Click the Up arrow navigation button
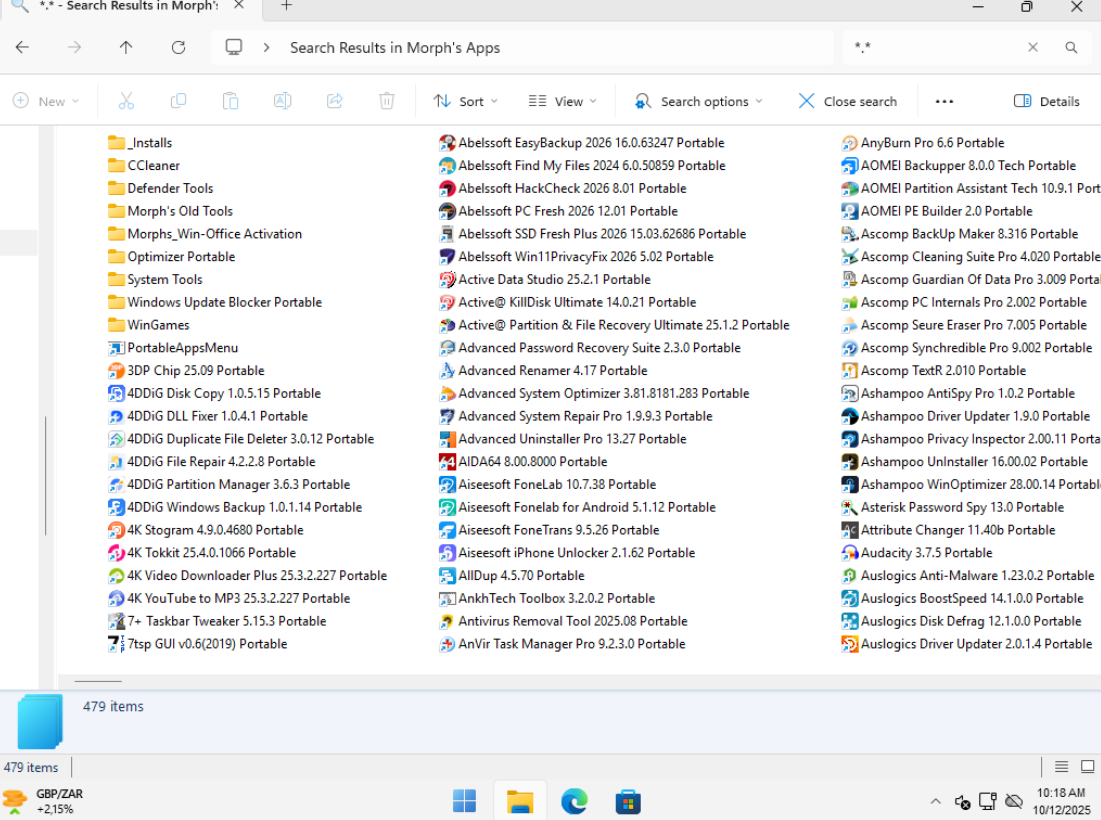Viewport: 1101px width, 820px height. [x=126, y=47]
